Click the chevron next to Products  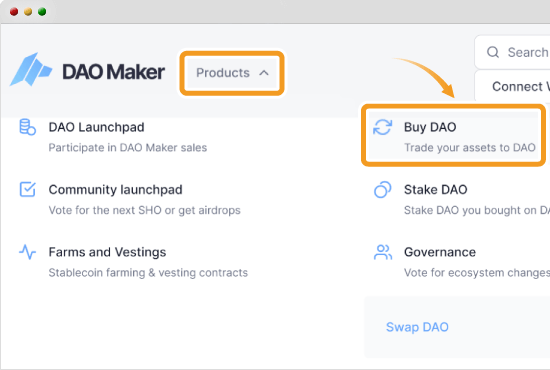(264, 73)
